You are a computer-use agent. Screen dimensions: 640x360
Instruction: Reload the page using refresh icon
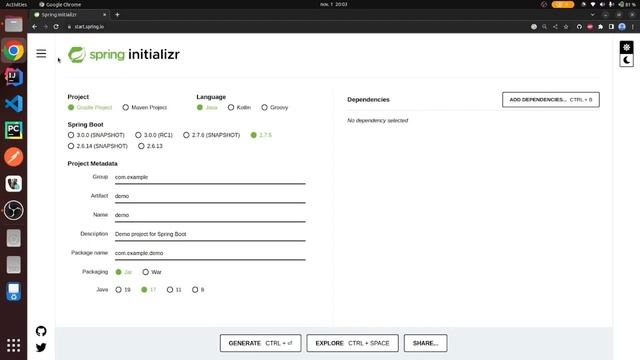point(56,27)
